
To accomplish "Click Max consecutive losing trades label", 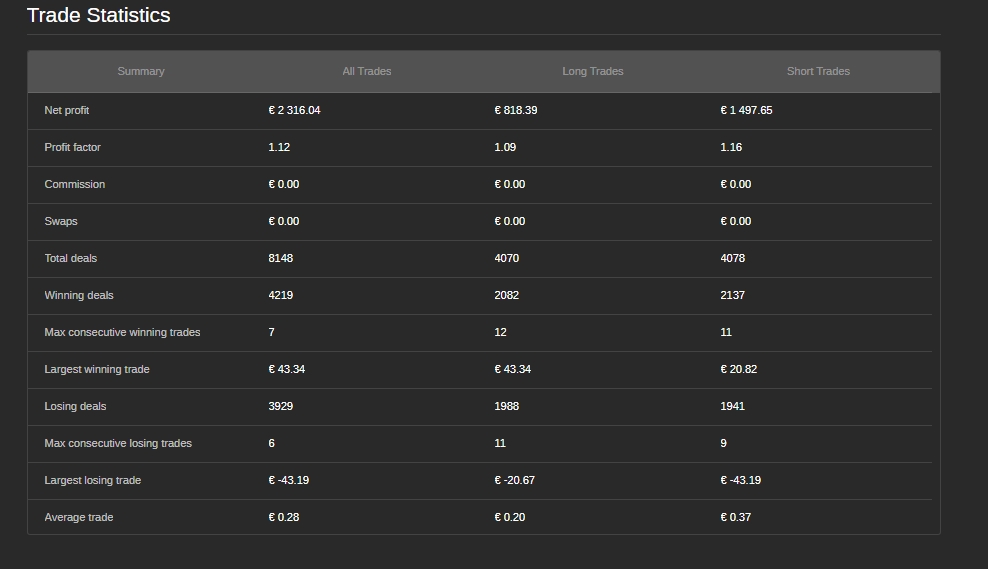I will pos(118,443).
